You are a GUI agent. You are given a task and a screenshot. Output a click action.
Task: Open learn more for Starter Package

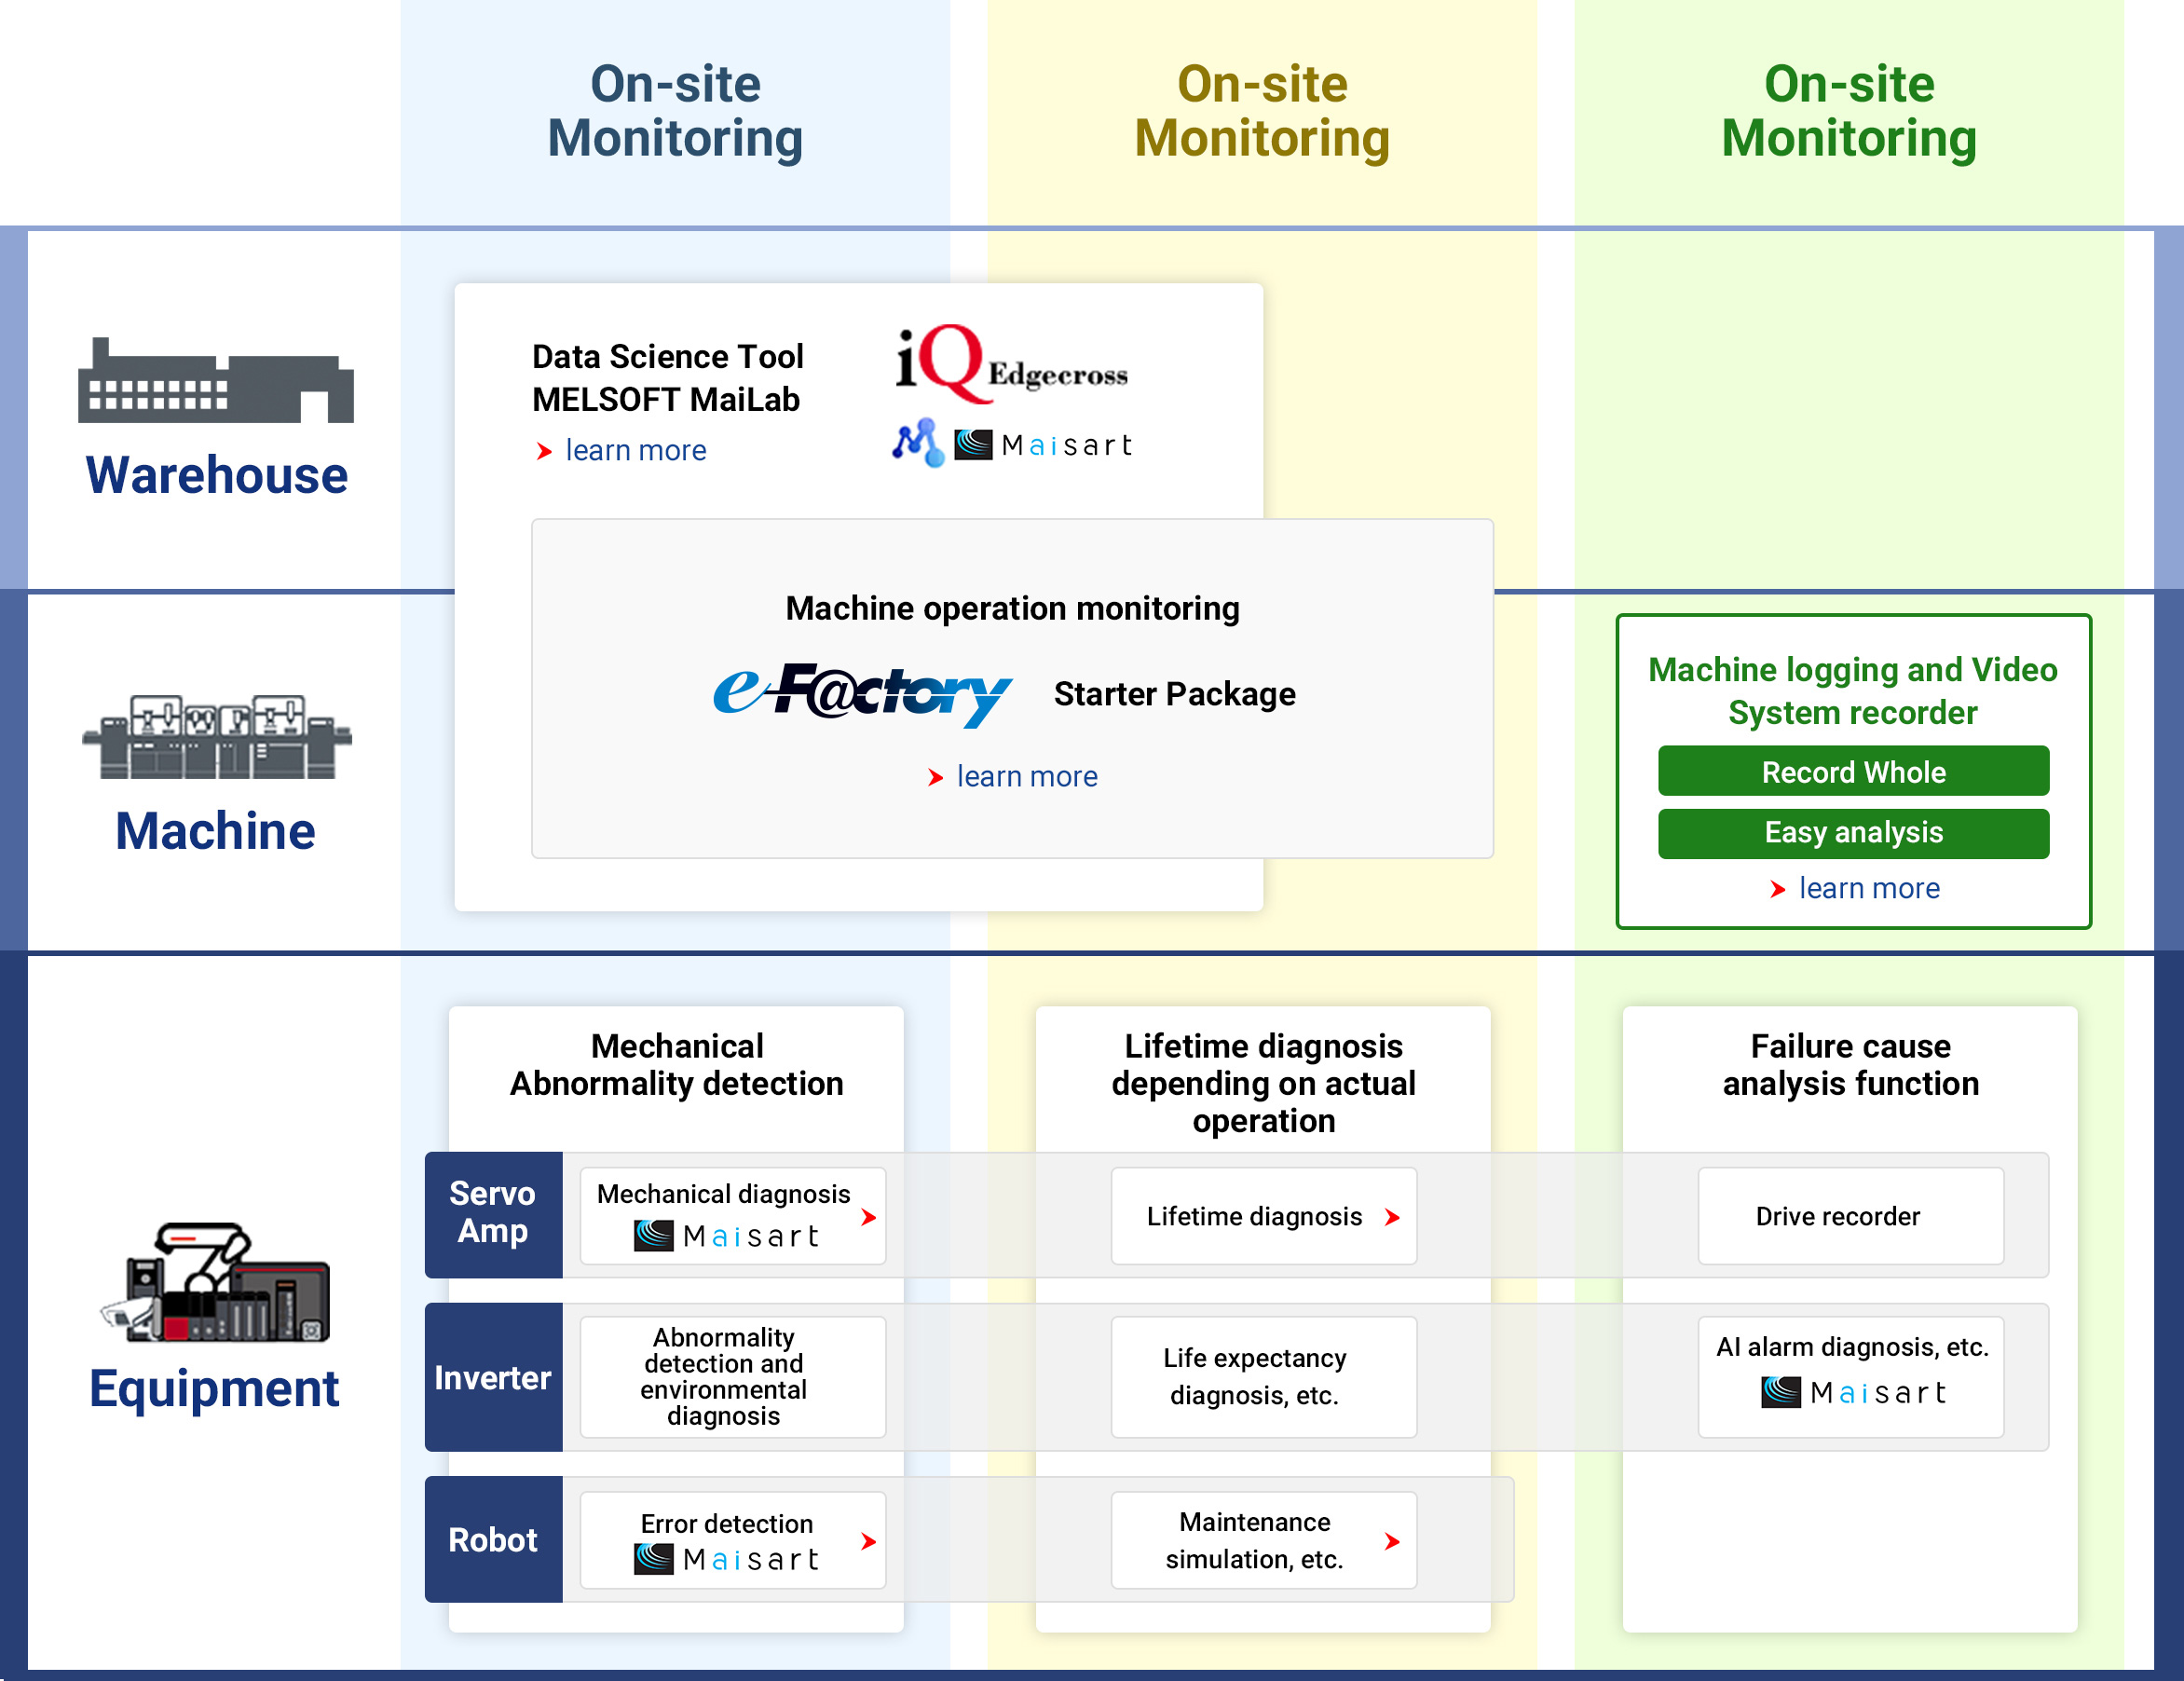click(x=1026, y=777)
